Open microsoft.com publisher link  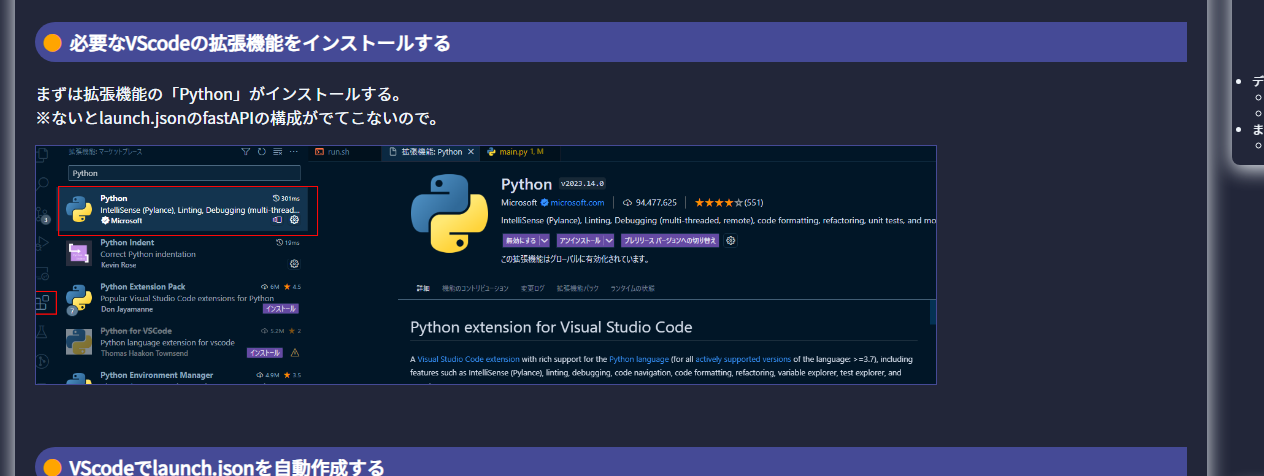[577, 202]
